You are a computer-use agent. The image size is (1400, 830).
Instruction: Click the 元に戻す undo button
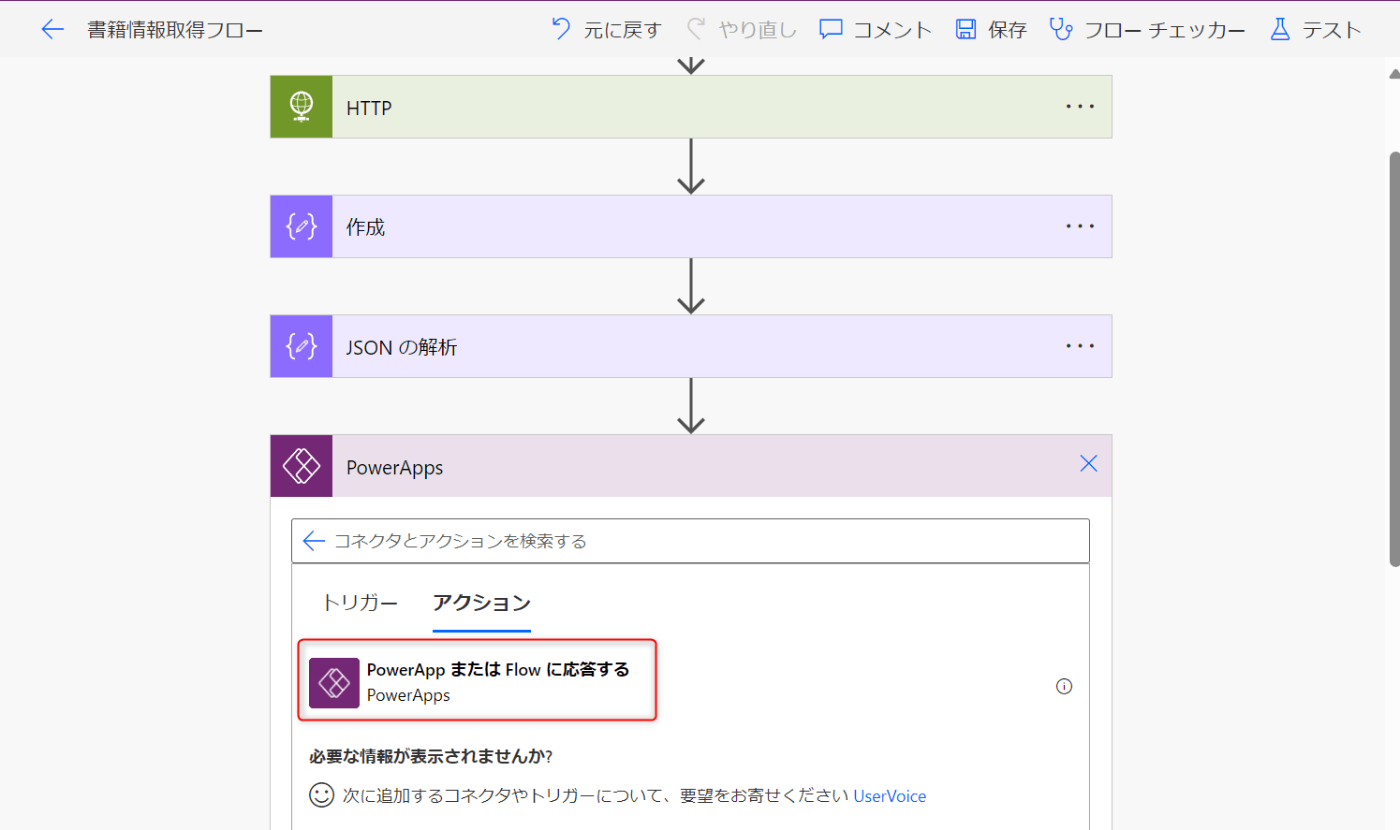click(606, 29)
